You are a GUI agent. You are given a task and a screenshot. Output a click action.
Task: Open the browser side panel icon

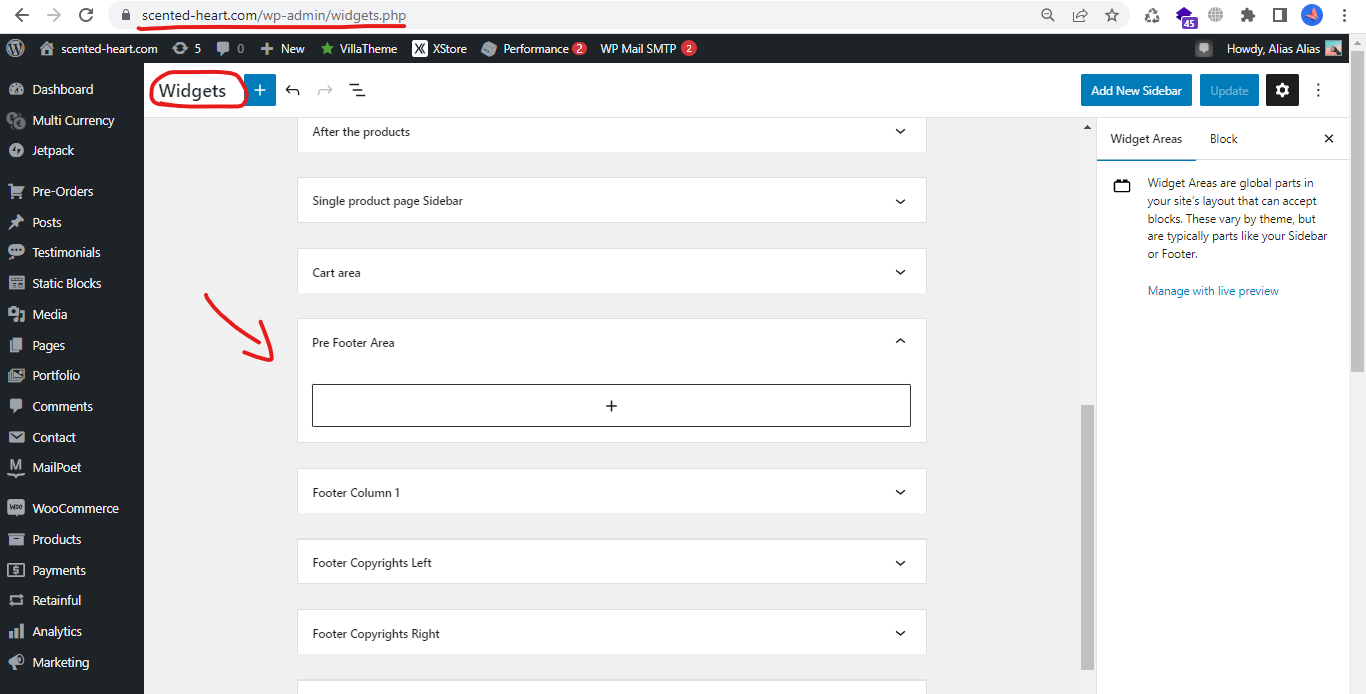pyautogui.click(x=1279, y=15)
